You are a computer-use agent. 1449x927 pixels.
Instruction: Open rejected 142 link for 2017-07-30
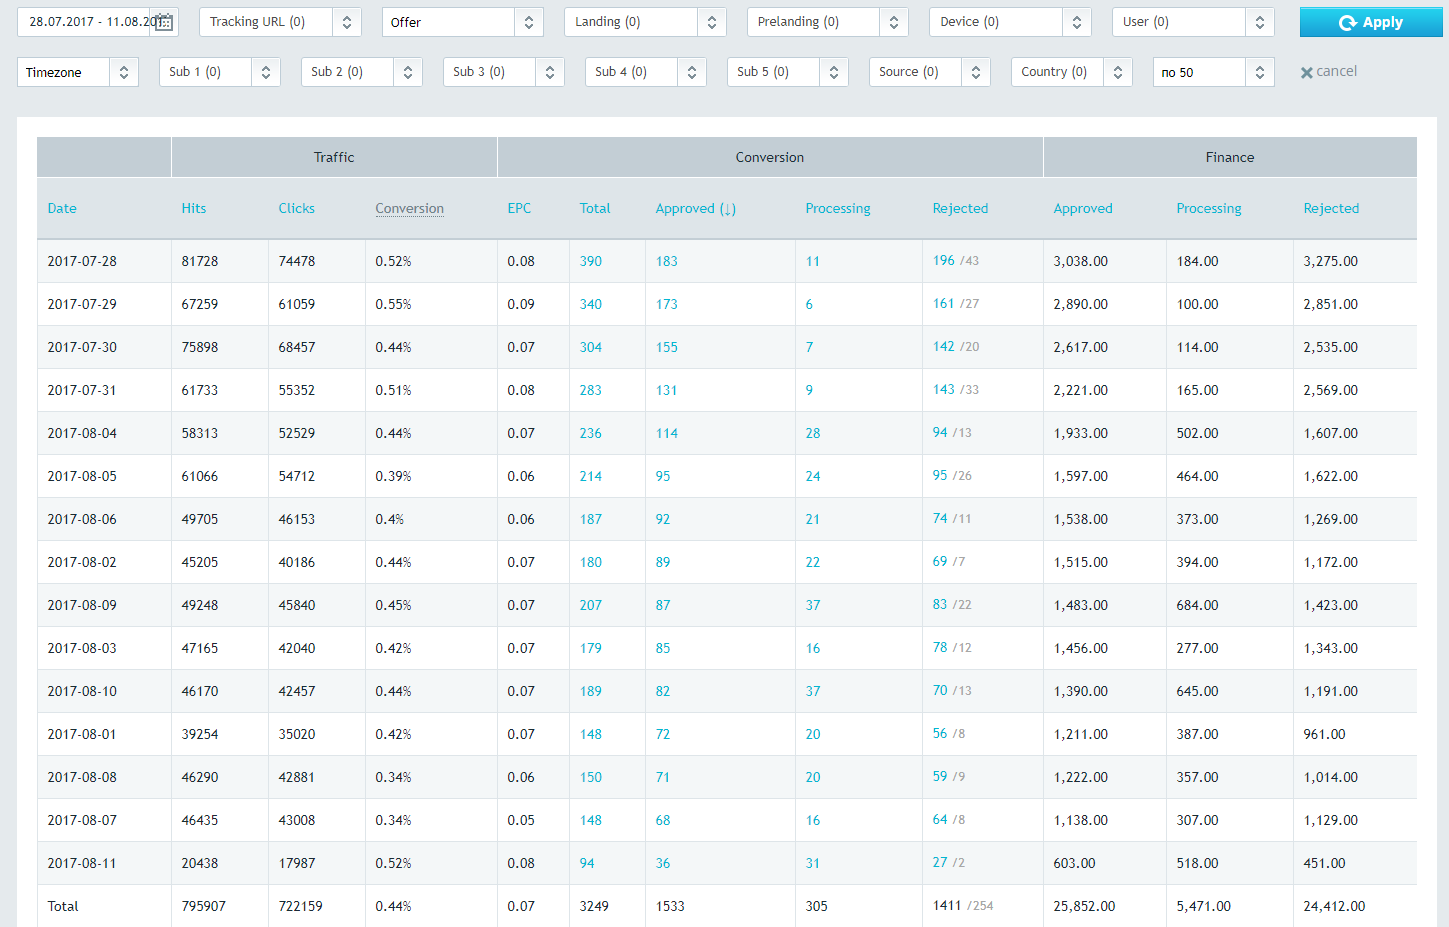[x=944, y=346]
